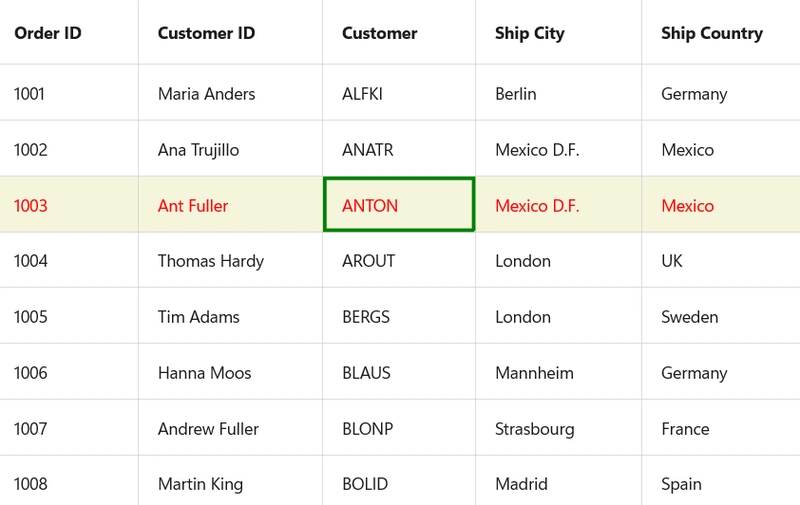Click the Strasbourg ship city cell
Viewport: 800px width, 505px height.
point(559,427)
